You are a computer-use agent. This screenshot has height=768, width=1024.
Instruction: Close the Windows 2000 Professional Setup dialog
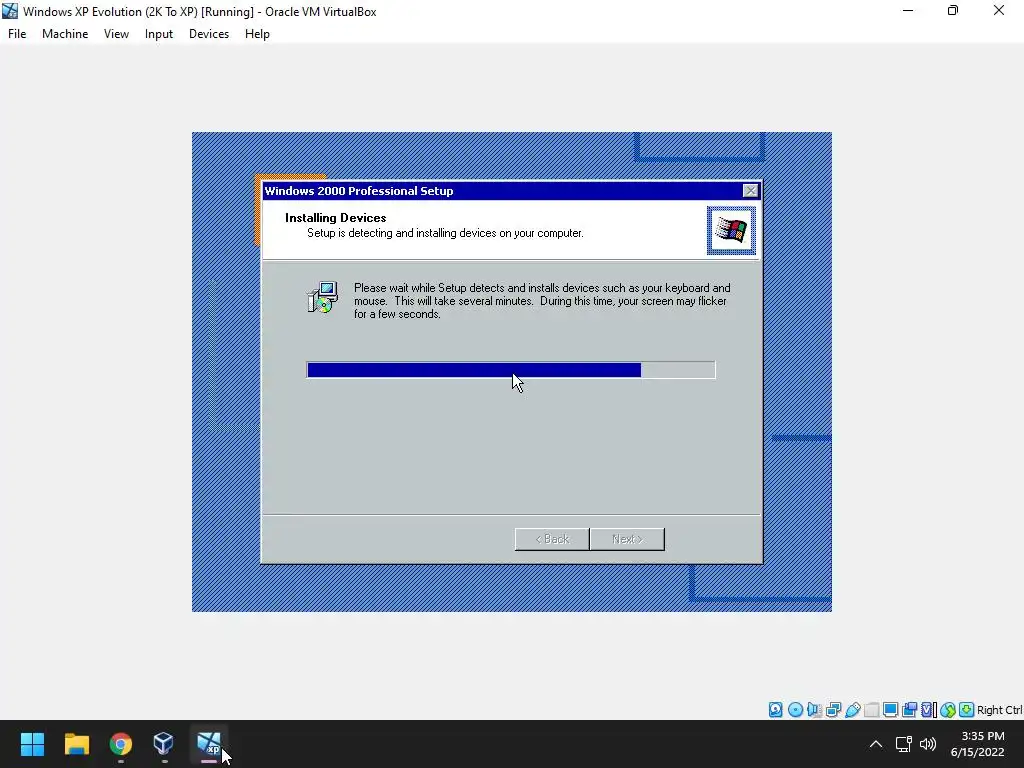click(x=750, y=191)
